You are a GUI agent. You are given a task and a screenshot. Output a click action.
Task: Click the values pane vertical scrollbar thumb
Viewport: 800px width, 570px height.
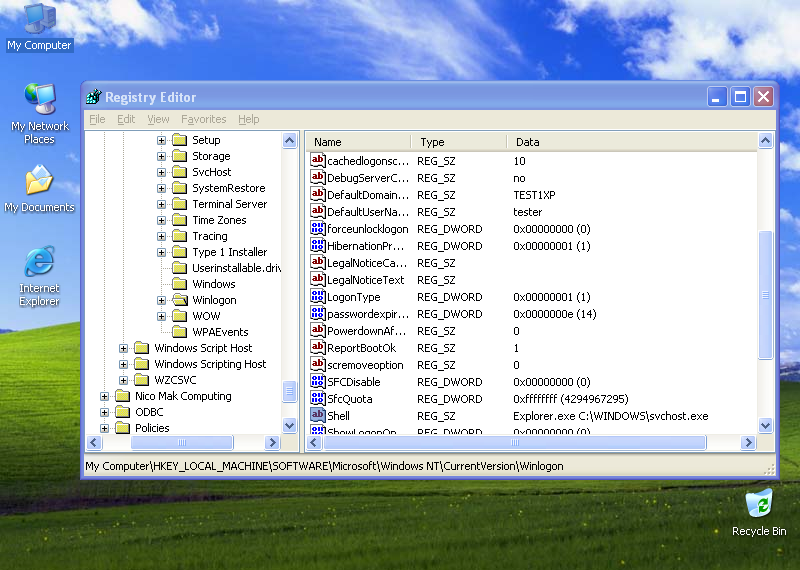(x=765, y=295)
